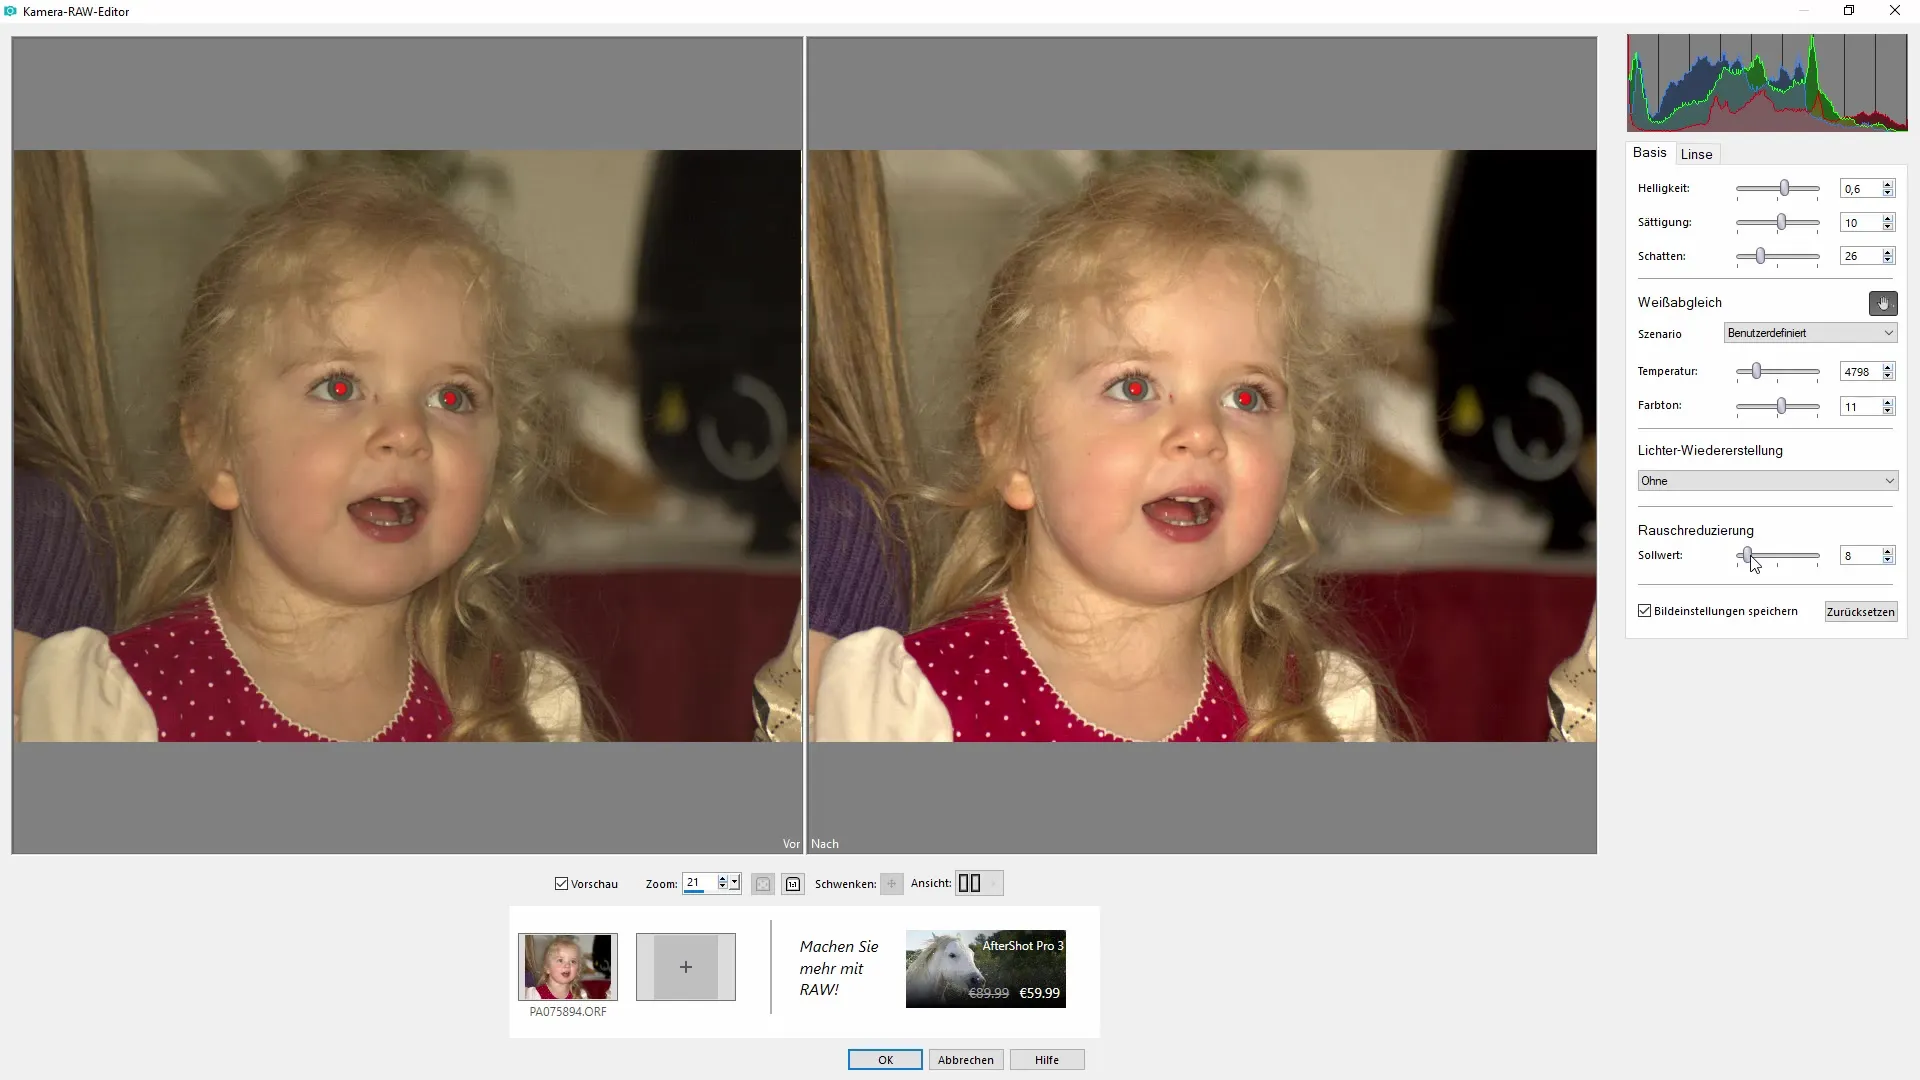Click the Weißabgleich section heading
Screen dimensions: 1920x1080
[1680, 302]
